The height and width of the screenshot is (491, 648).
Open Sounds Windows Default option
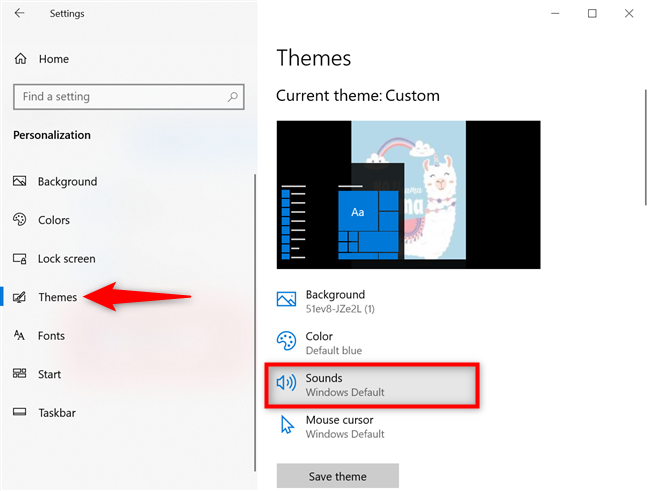tap(372, 385)
